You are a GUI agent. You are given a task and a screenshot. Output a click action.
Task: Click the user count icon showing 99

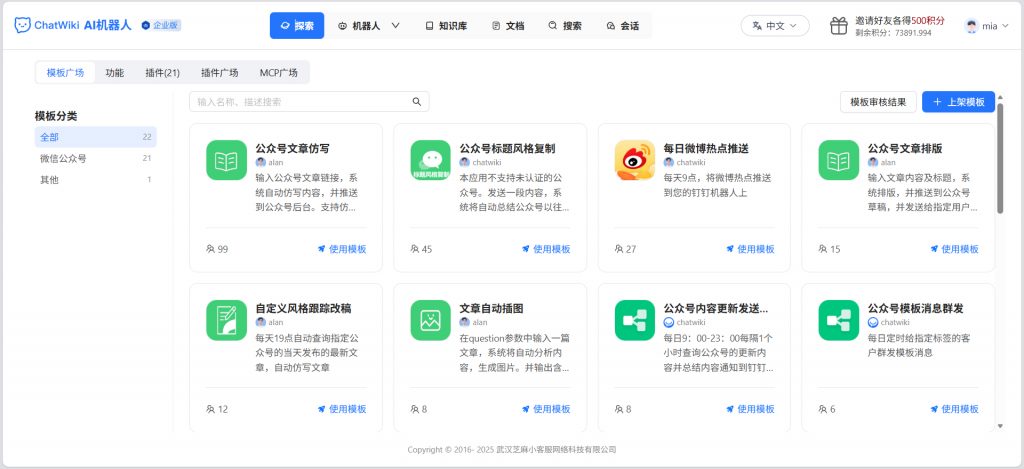(x=210, y=249)
